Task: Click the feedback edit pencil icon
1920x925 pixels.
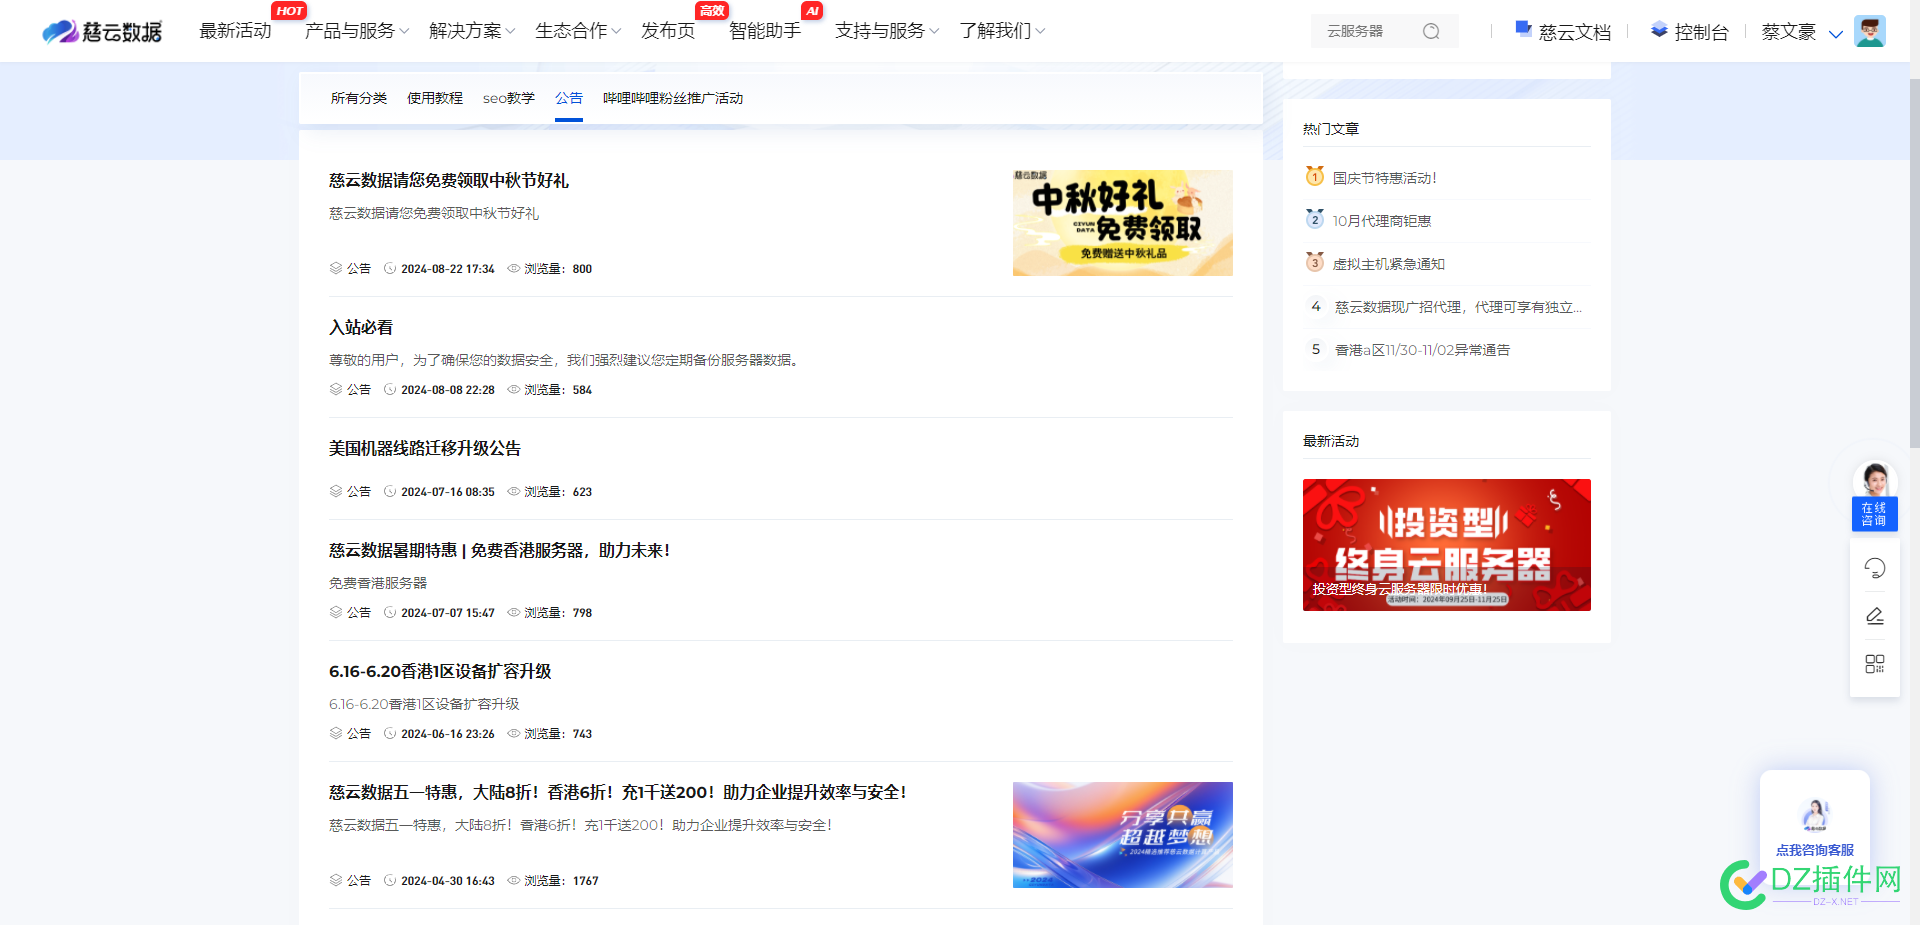Action: click(1875, 616)
